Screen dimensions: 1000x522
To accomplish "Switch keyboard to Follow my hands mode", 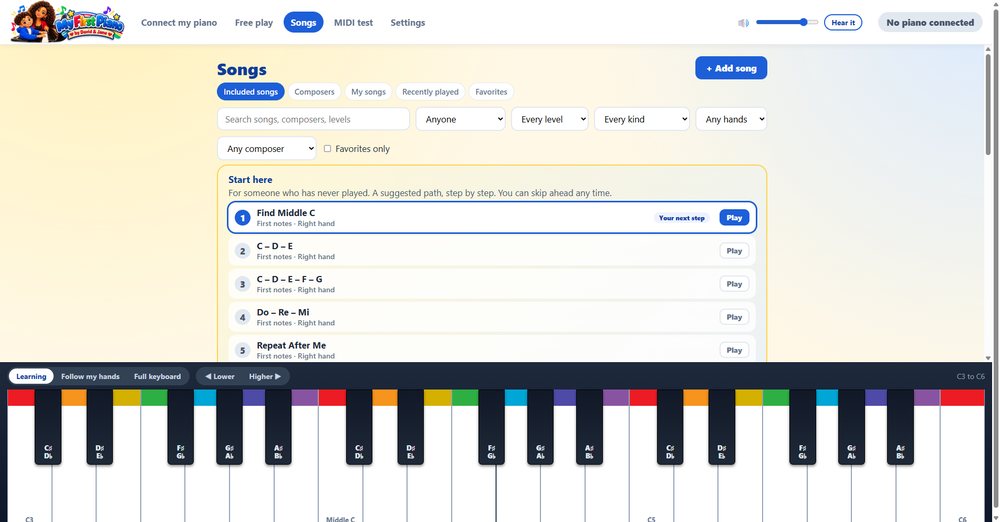I will pyautogui.click(x=90, y=377).
